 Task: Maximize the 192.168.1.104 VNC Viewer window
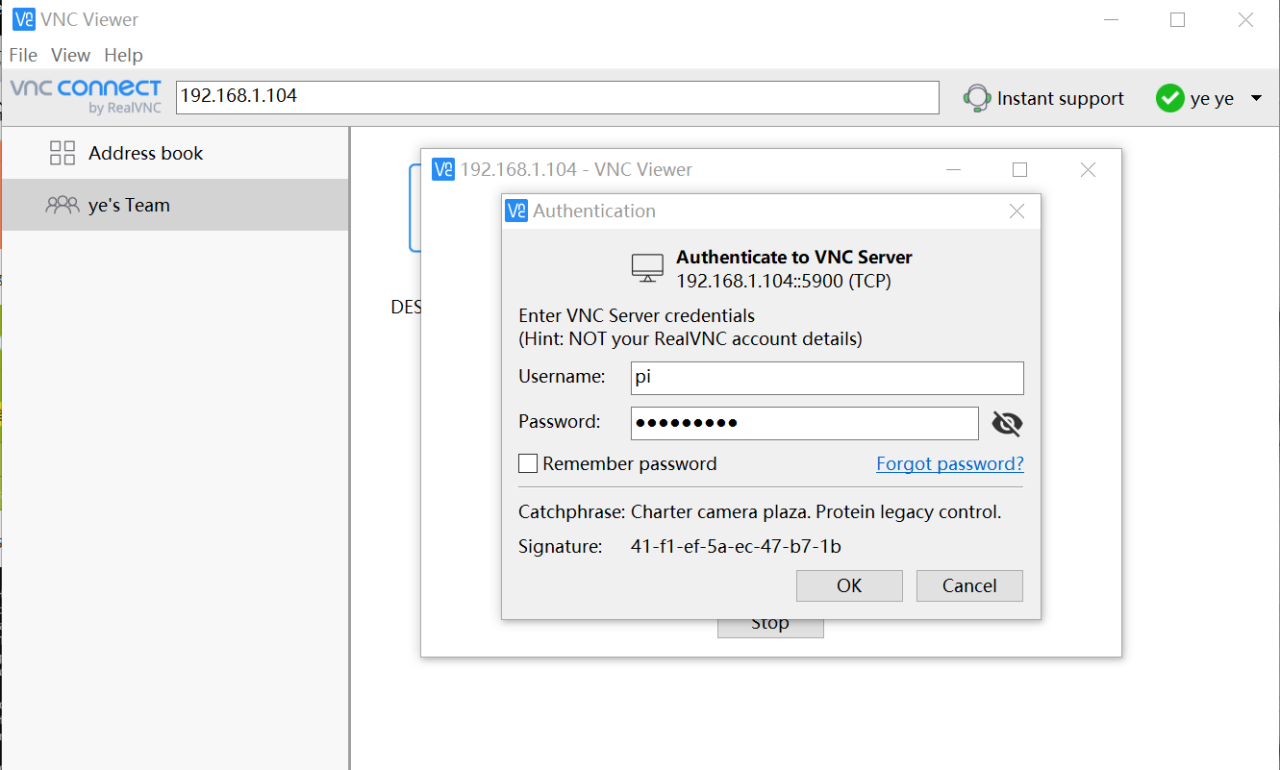(x=1020, y=170)
